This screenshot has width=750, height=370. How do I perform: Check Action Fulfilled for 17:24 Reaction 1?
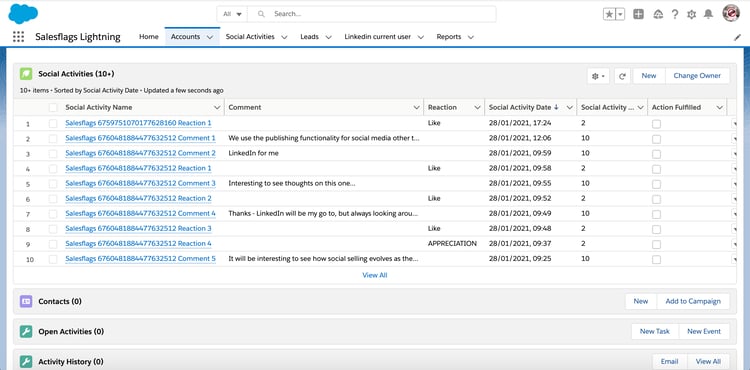coord(656,124)
